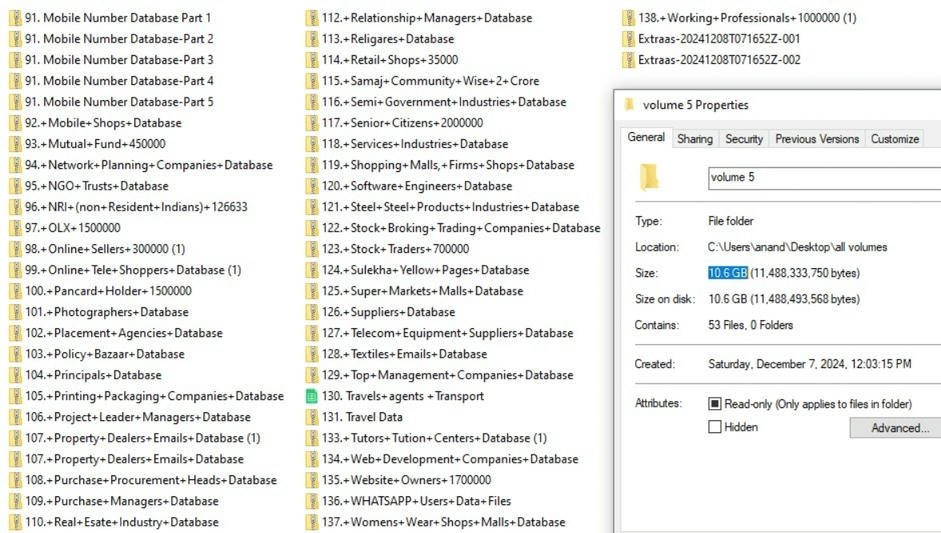Click the zip icon beside 113.+Religares+Database

[311, 39]
